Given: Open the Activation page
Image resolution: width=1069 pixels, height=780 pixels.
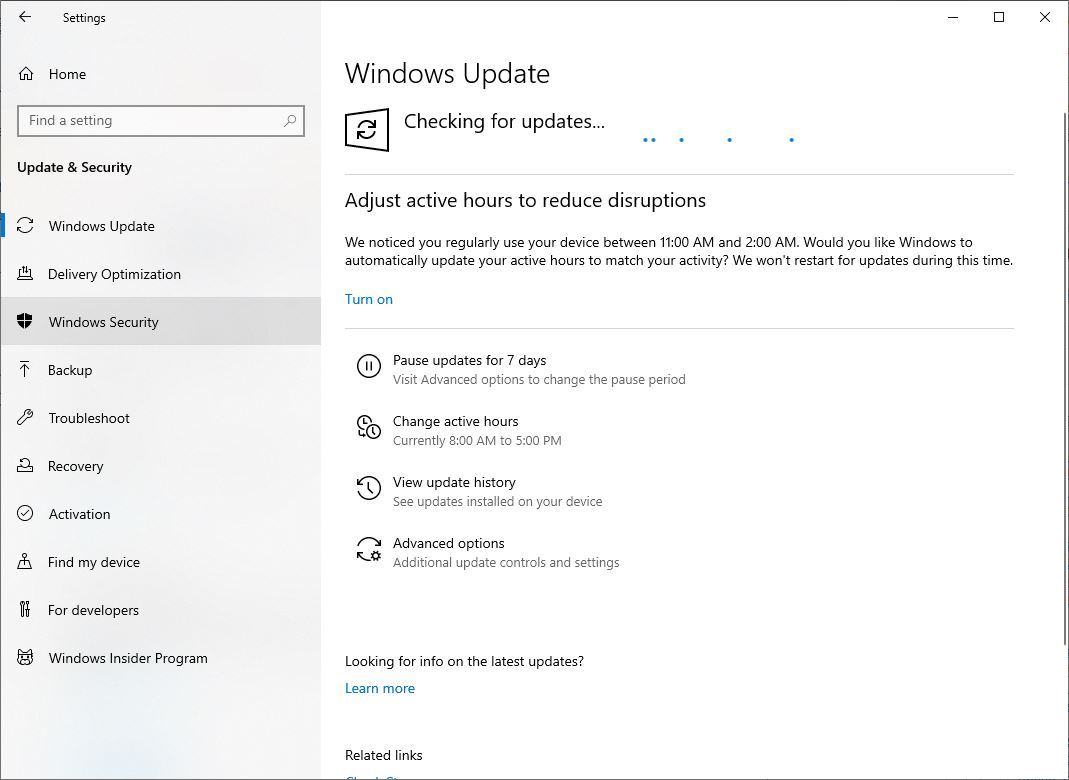Looking at the screenshot, I should 161,514.
